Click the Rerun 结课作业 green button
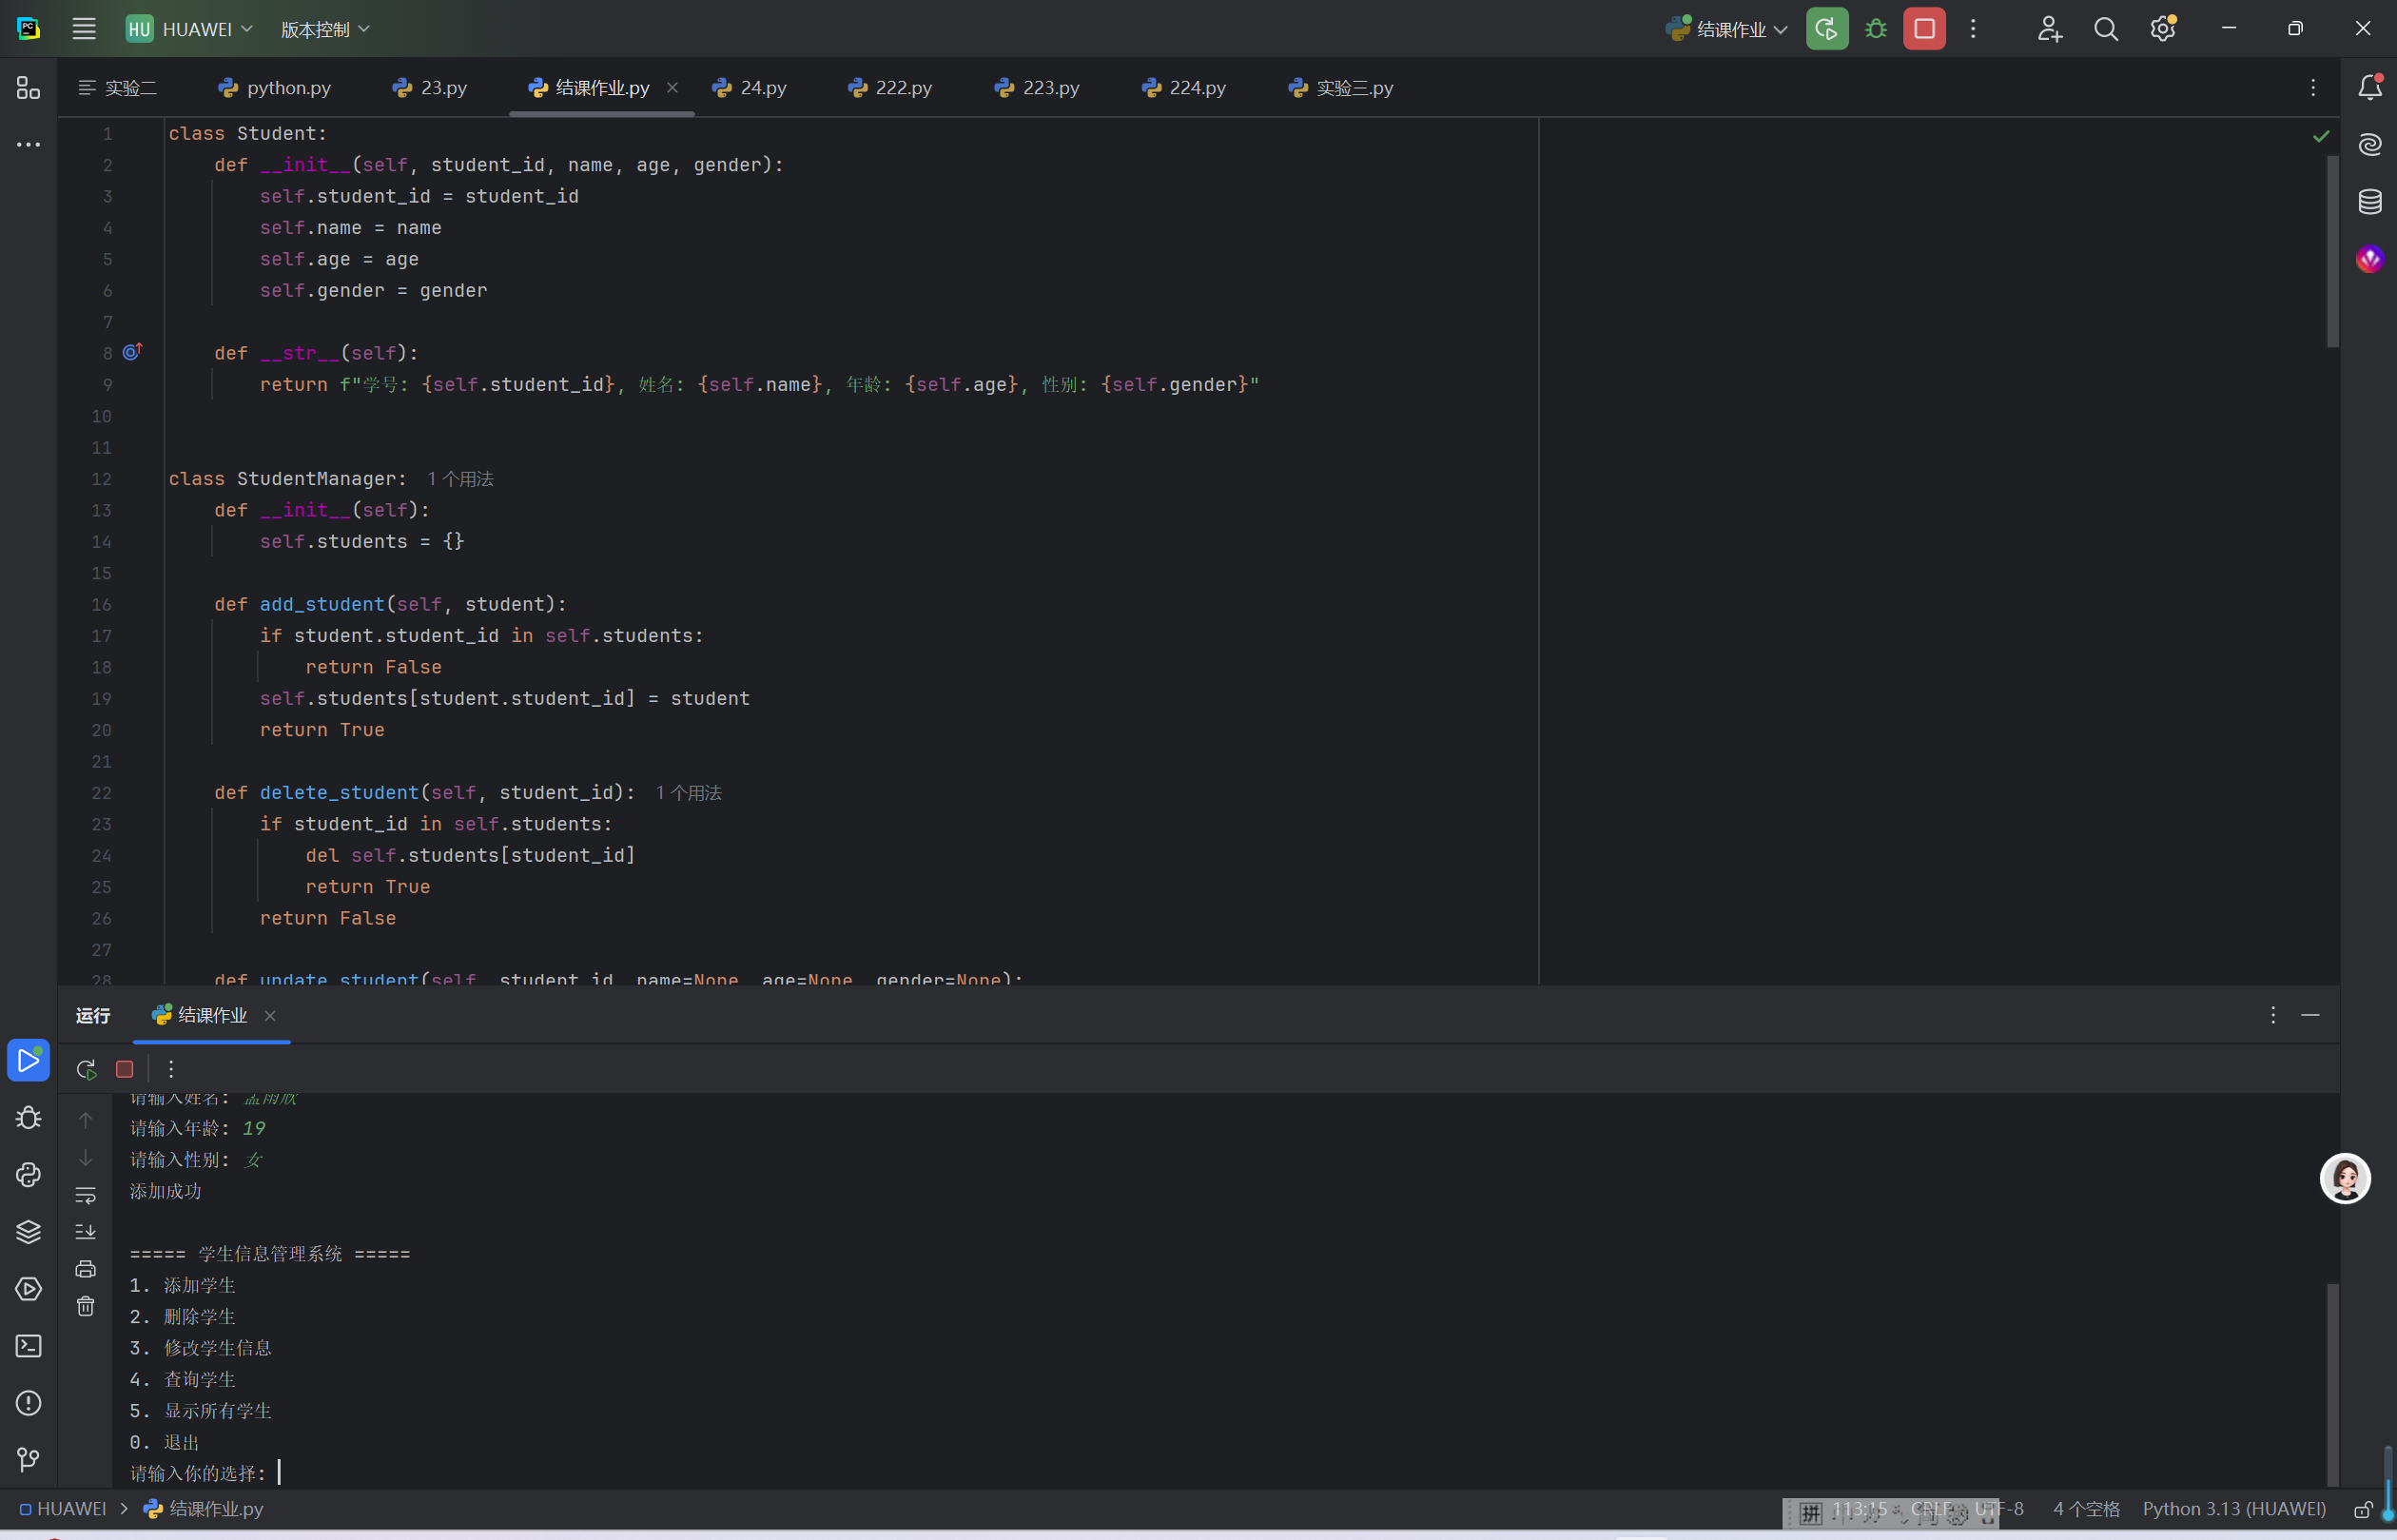The width and height of the screenshot is (2397, 1540). [1826, 29]
